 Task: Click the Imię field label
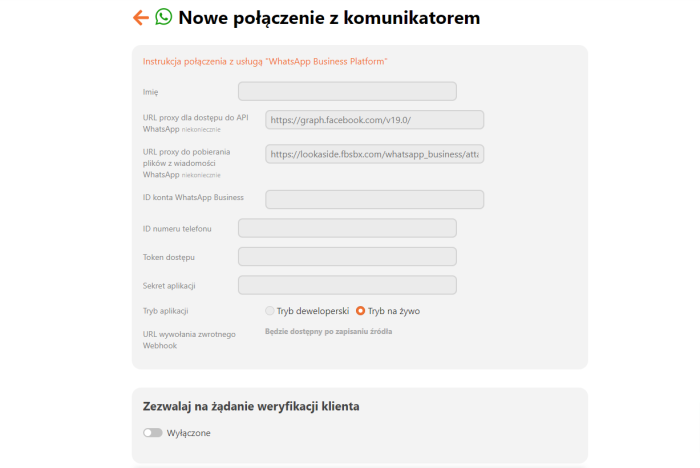coord(151,92)
